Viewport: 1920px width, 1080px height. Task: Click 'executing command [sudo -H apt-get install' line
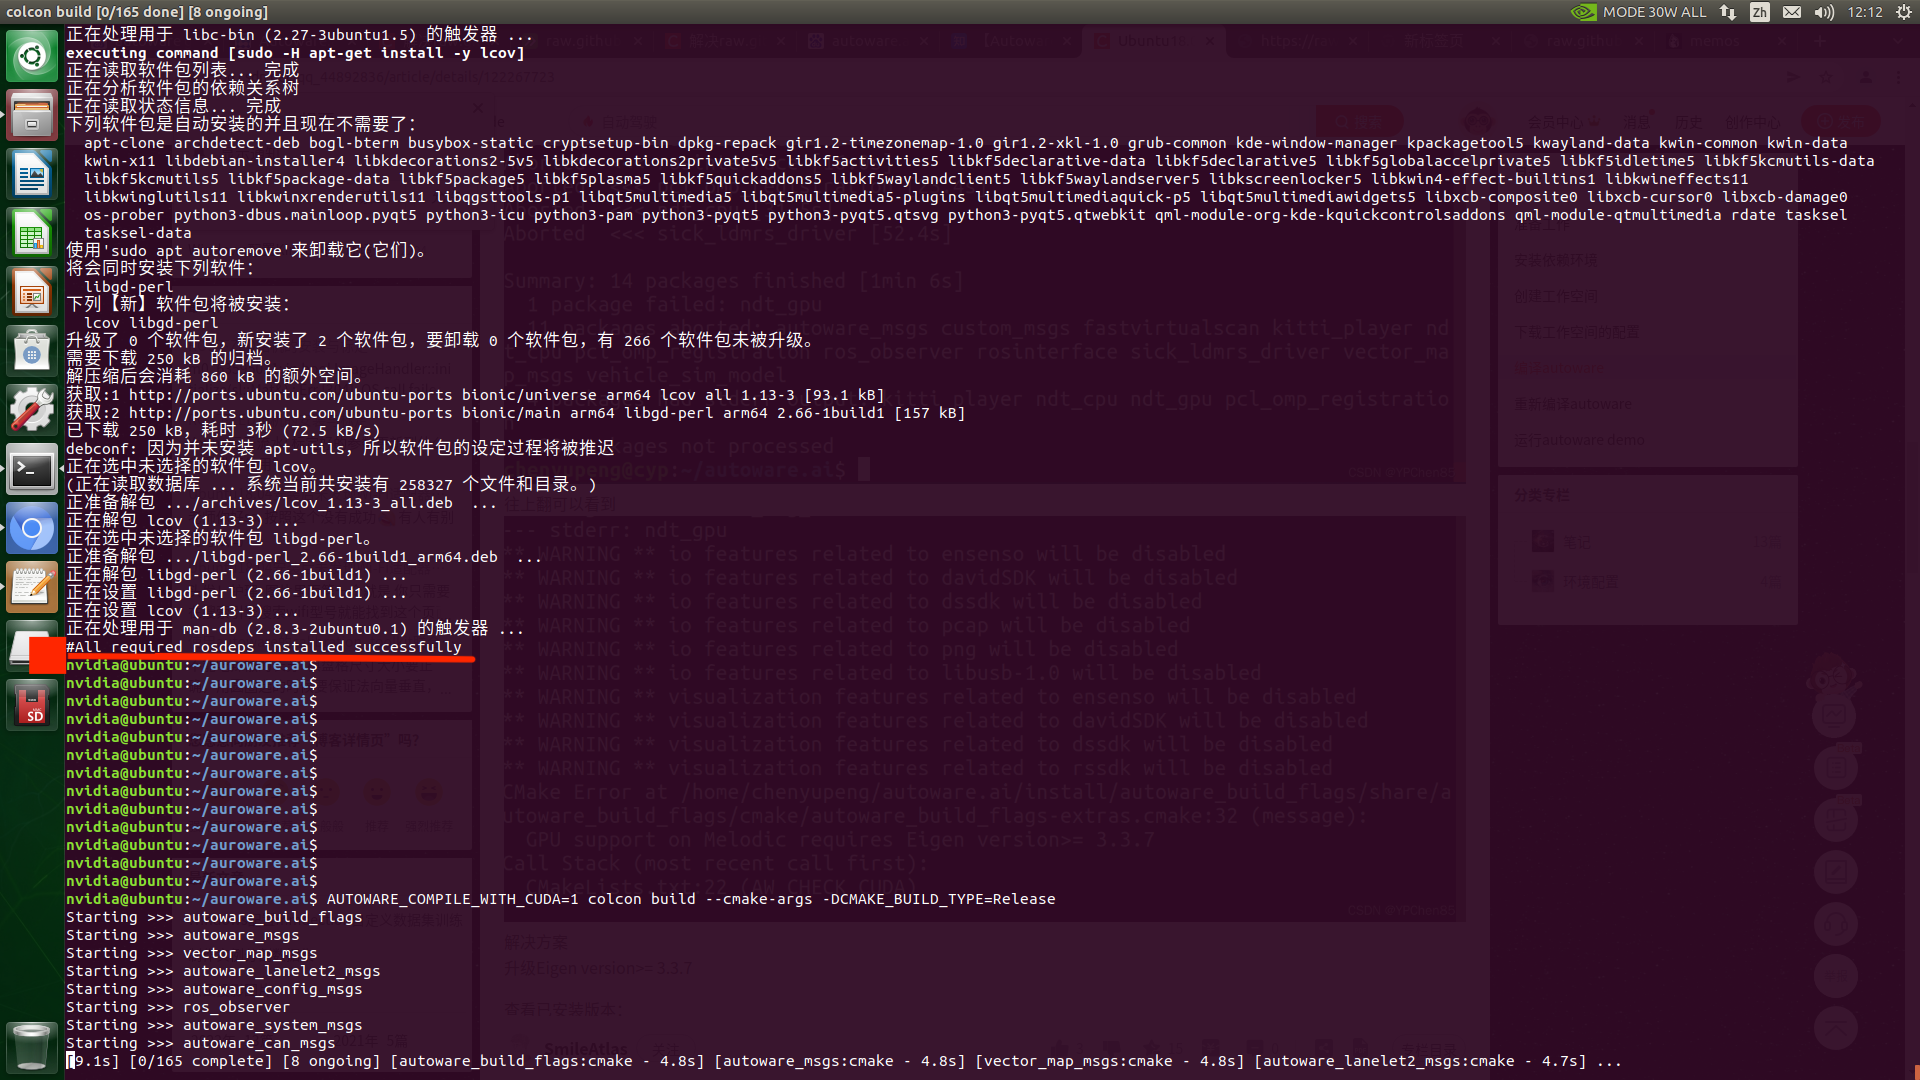pyautogui.click(x=295, y=53)
